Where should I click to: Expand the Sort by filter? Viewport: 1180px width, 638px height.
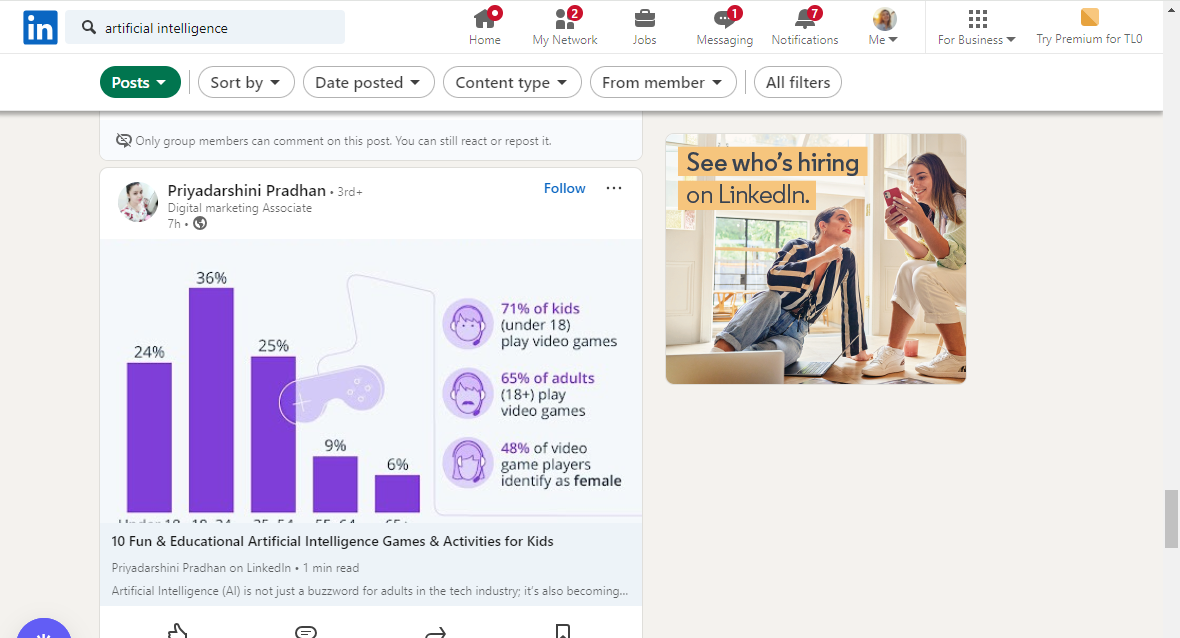[245, 82]
